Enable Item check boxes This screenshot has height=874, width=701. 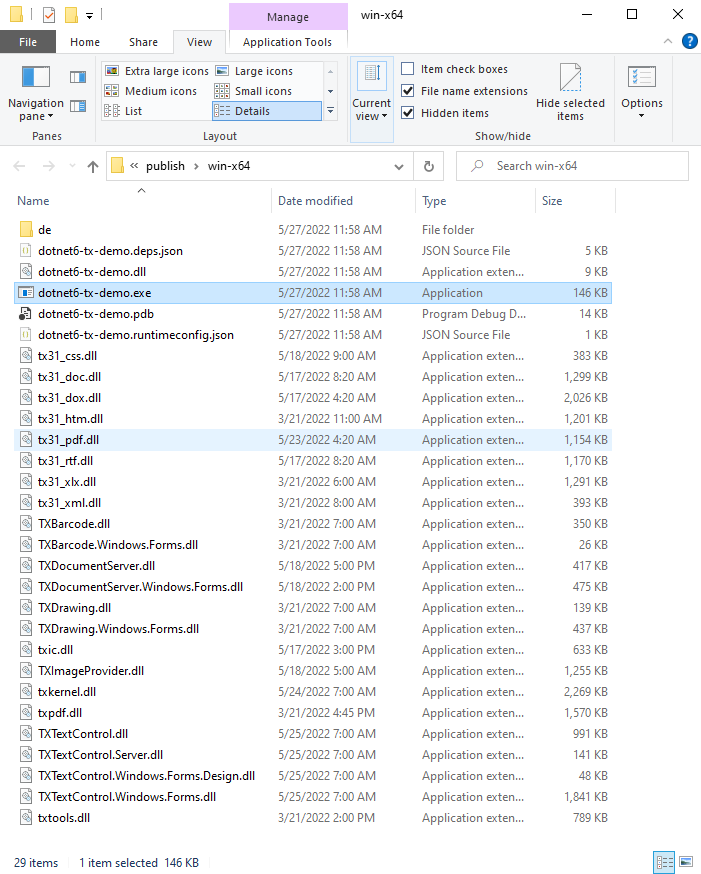pyautogui.click(x=407, y=69)
